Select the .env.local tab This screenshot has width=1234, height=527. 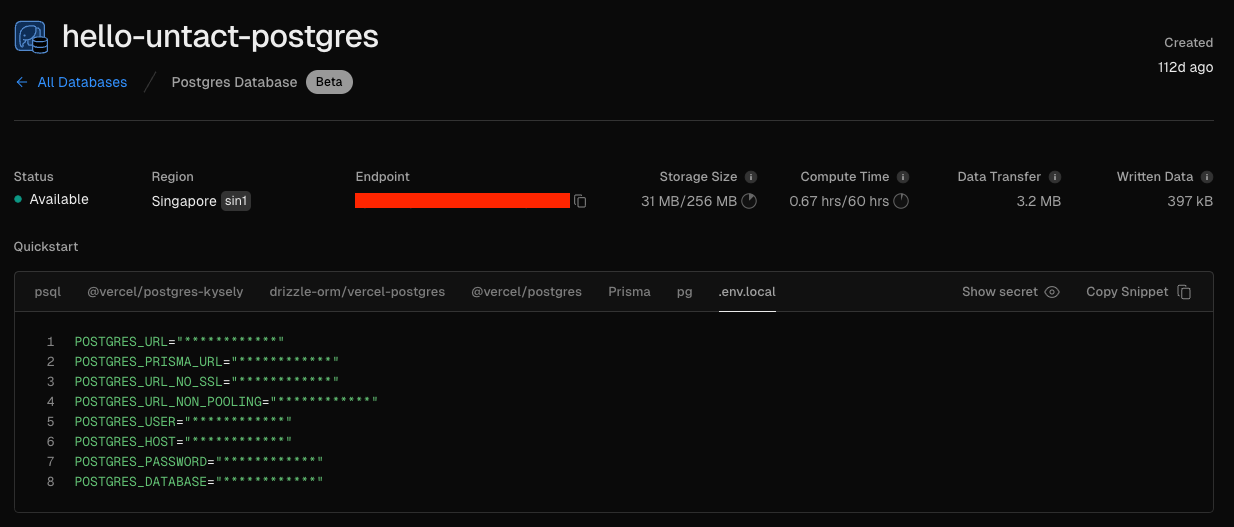[x=747, y=292]
